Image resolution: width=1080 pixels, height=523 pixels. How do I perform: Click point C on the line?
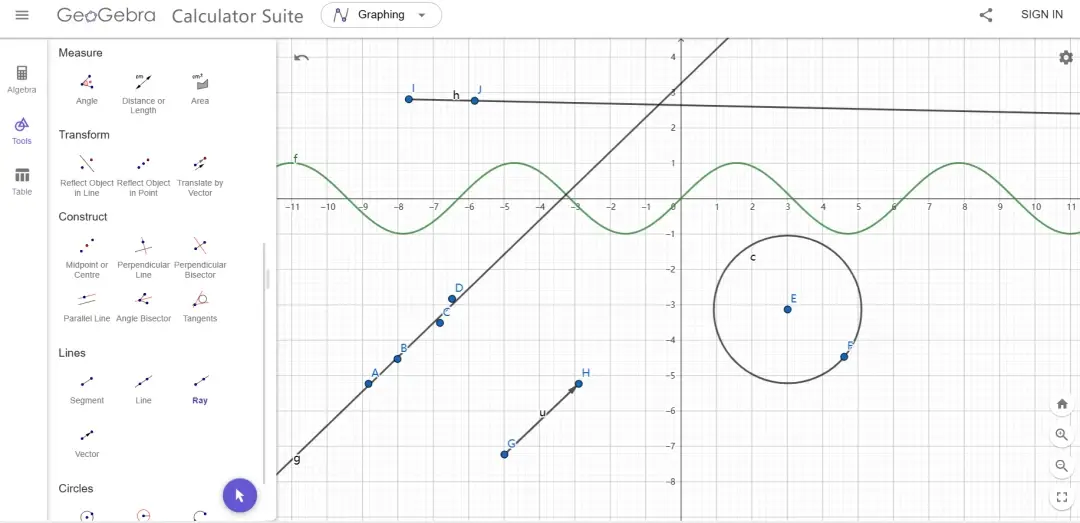click(439, 322)
